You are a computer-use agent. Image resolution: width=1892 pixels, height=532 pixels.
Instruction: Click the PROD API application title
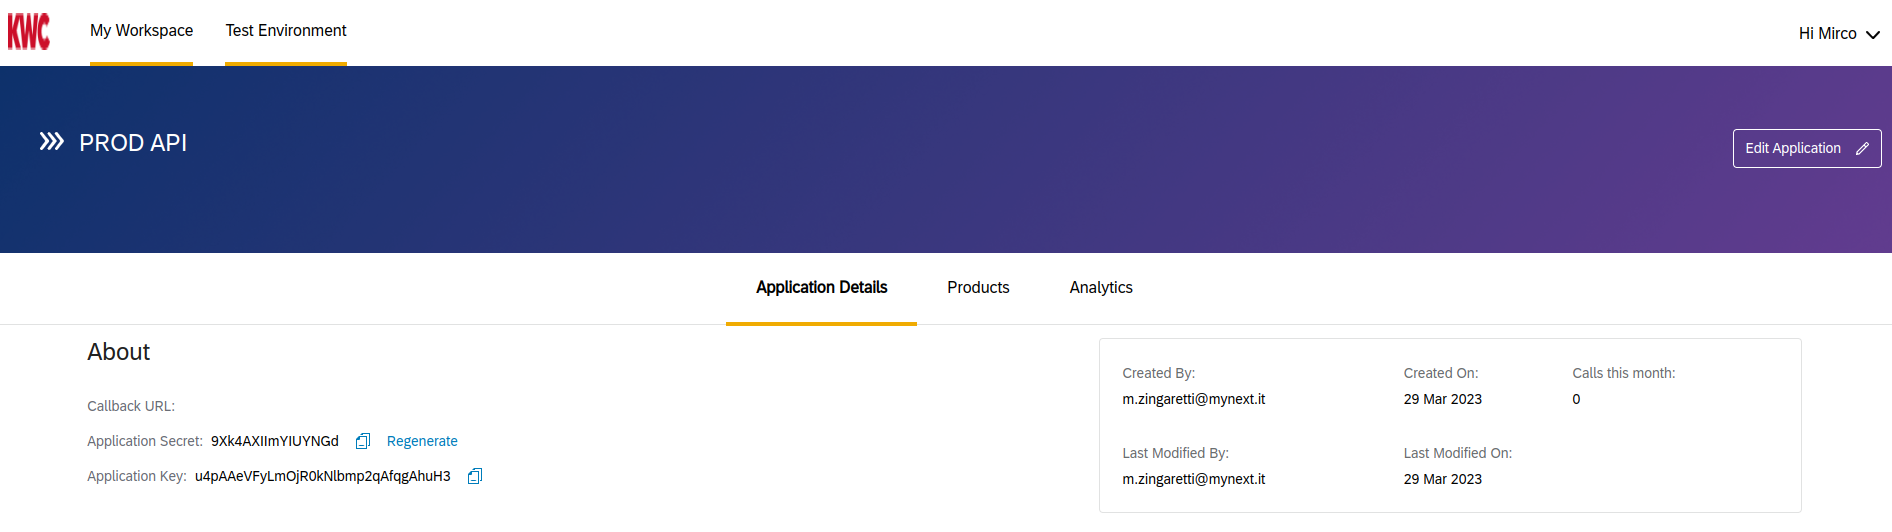pyautogui.click(x=133, y=143)
